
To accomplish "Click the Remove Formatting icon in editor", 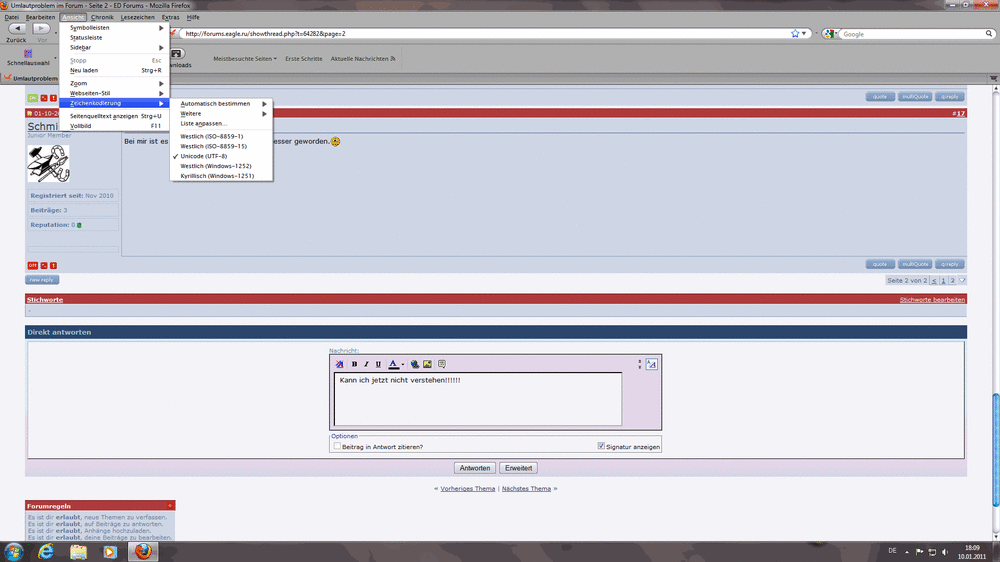I will [339, 364].
